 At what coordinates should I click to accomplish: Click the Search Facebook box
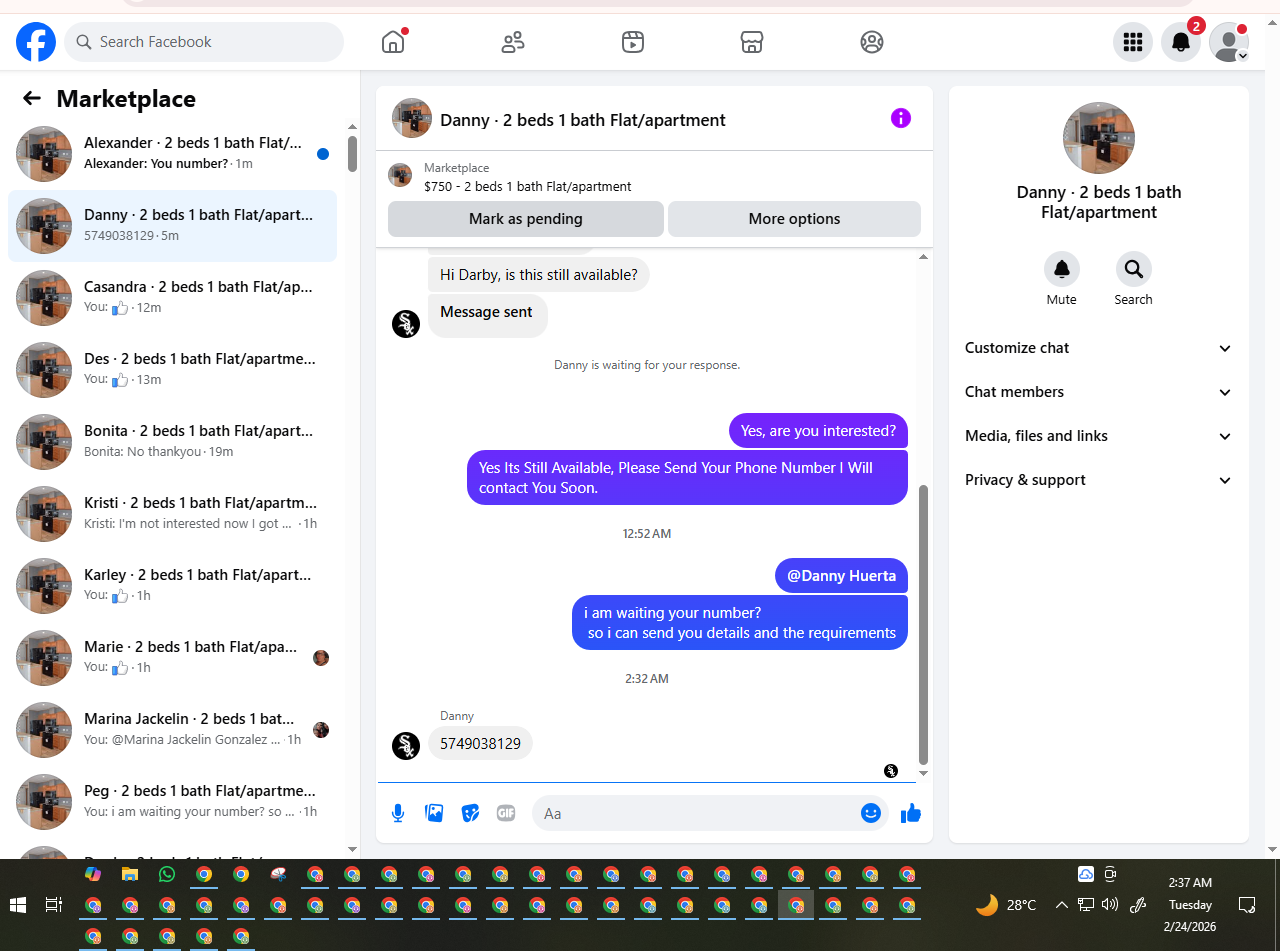[205, 42]
